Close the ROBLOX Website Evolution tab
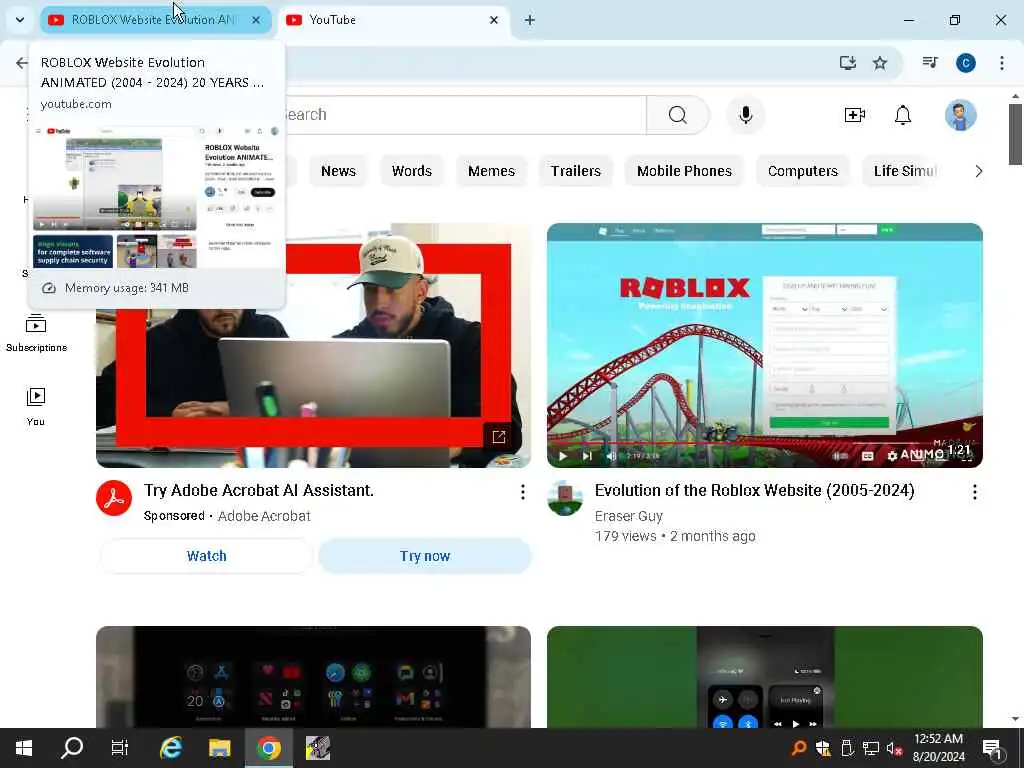 click(x=256, y=20)
